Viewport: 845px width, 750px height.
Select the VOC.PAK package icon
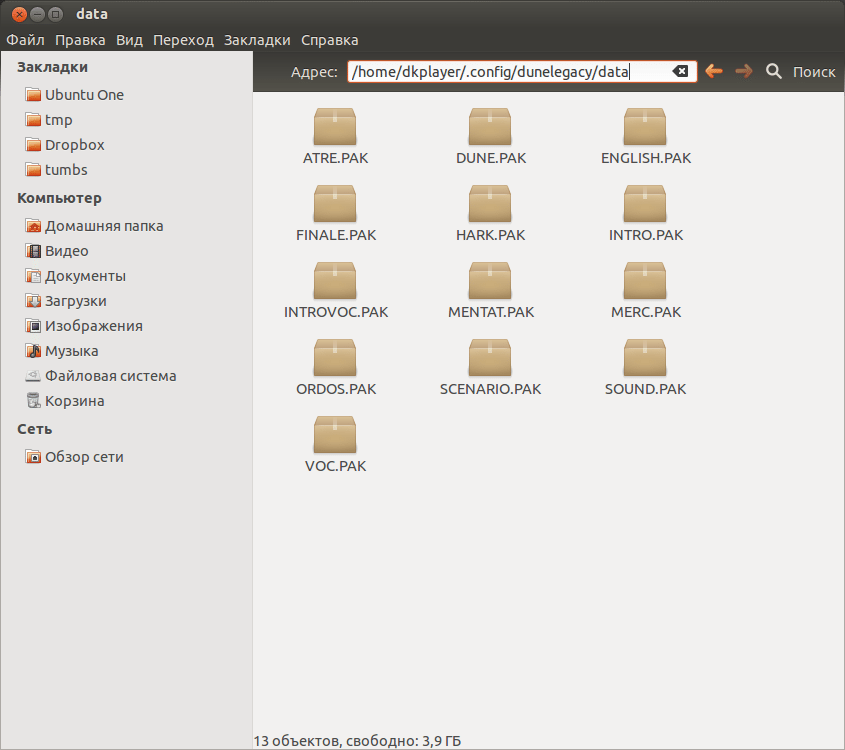[x=335, y=435]
